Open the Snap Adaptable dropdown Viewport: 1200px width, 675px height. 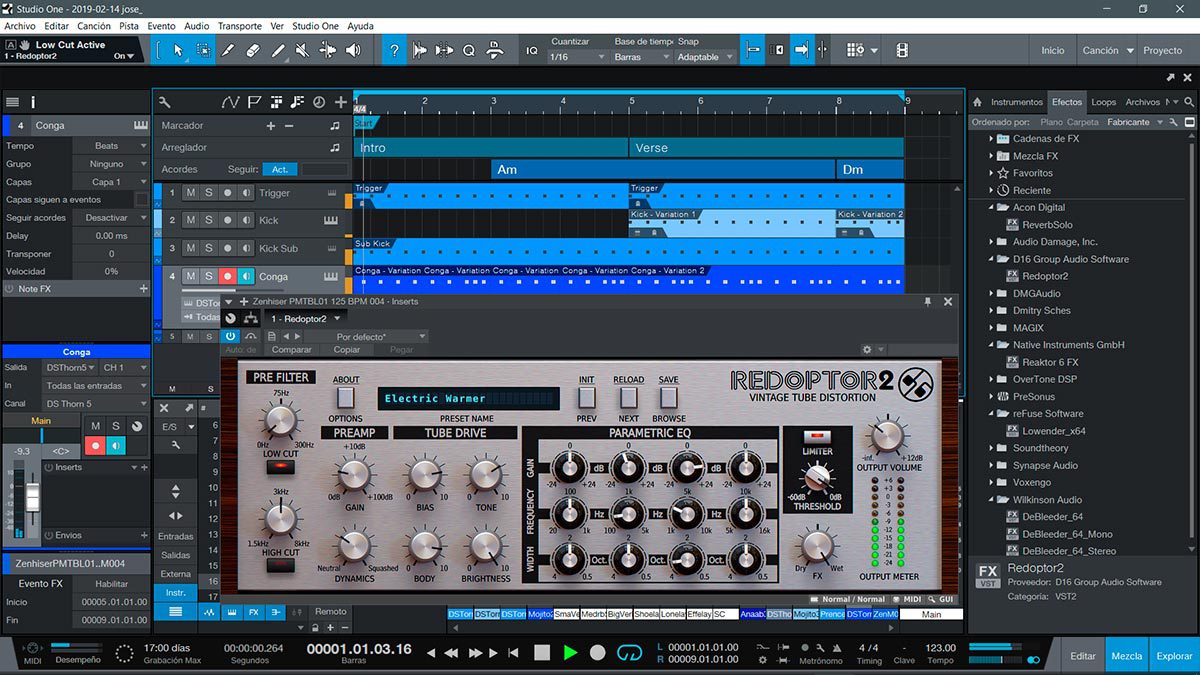click(x=705, y=57)
